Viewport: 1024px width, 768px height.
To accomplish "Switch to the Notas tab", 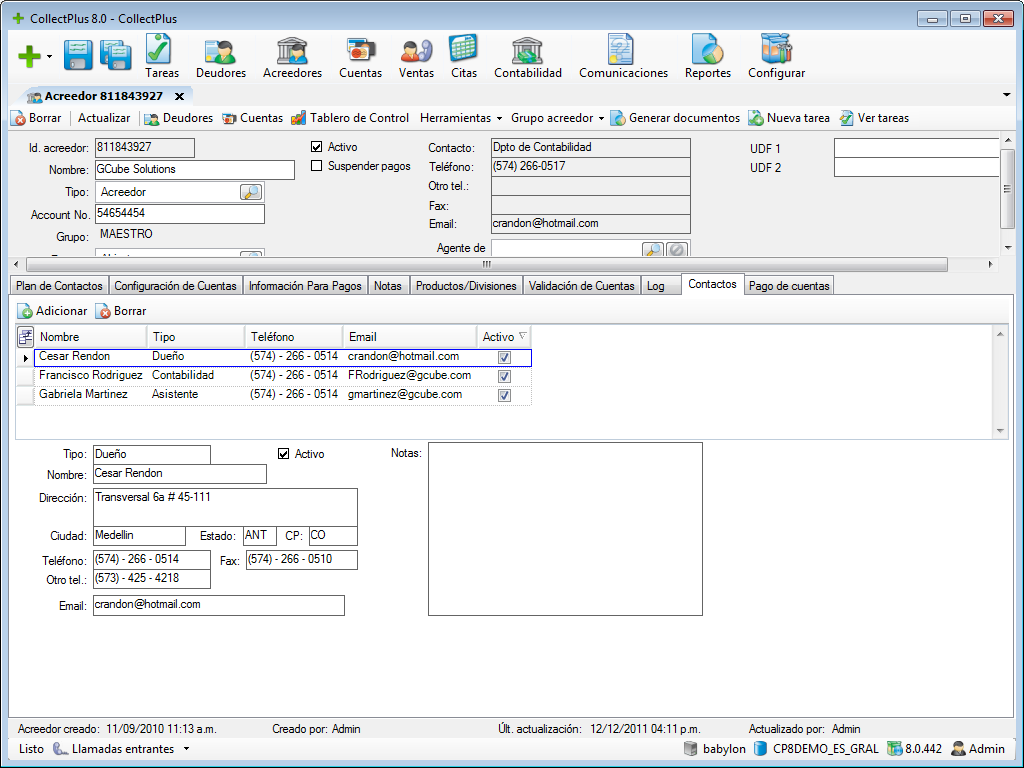I will [388, 284].
